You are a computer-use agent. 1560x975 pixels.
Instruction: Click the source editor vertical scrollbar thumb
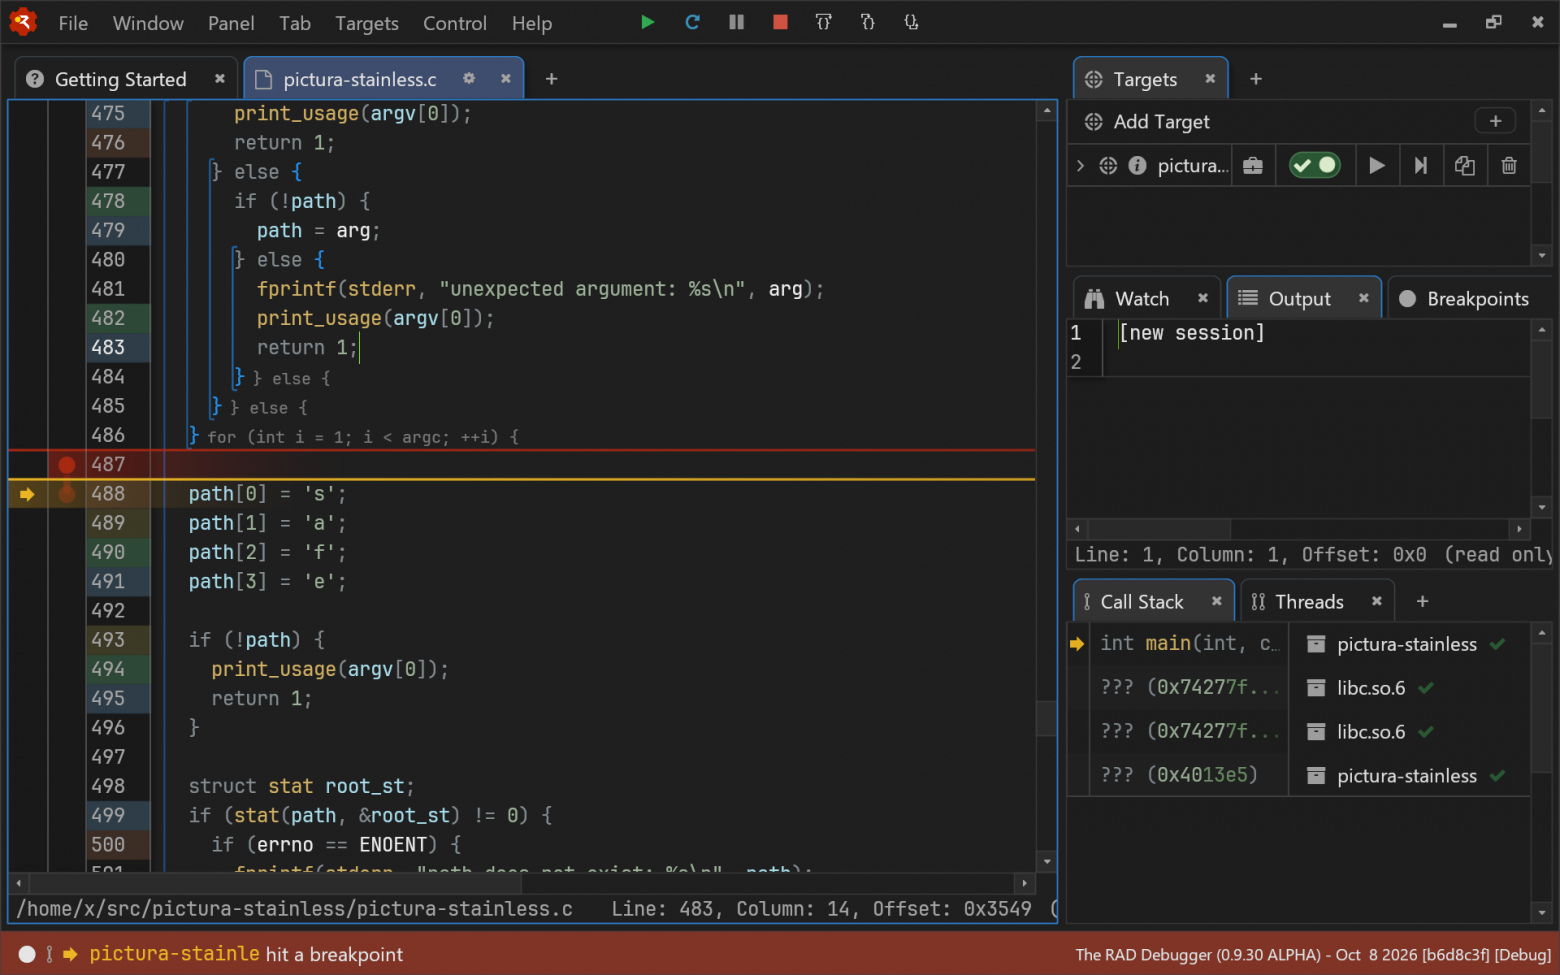point(1047,718)
